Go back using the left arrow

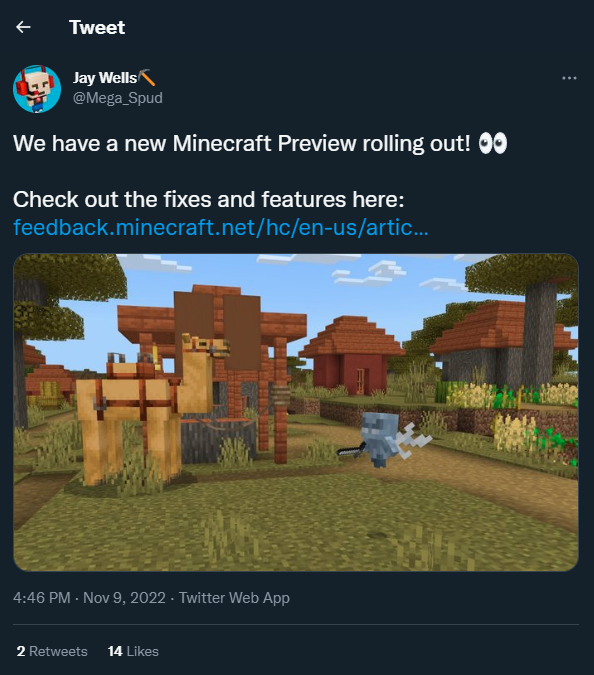23,27
